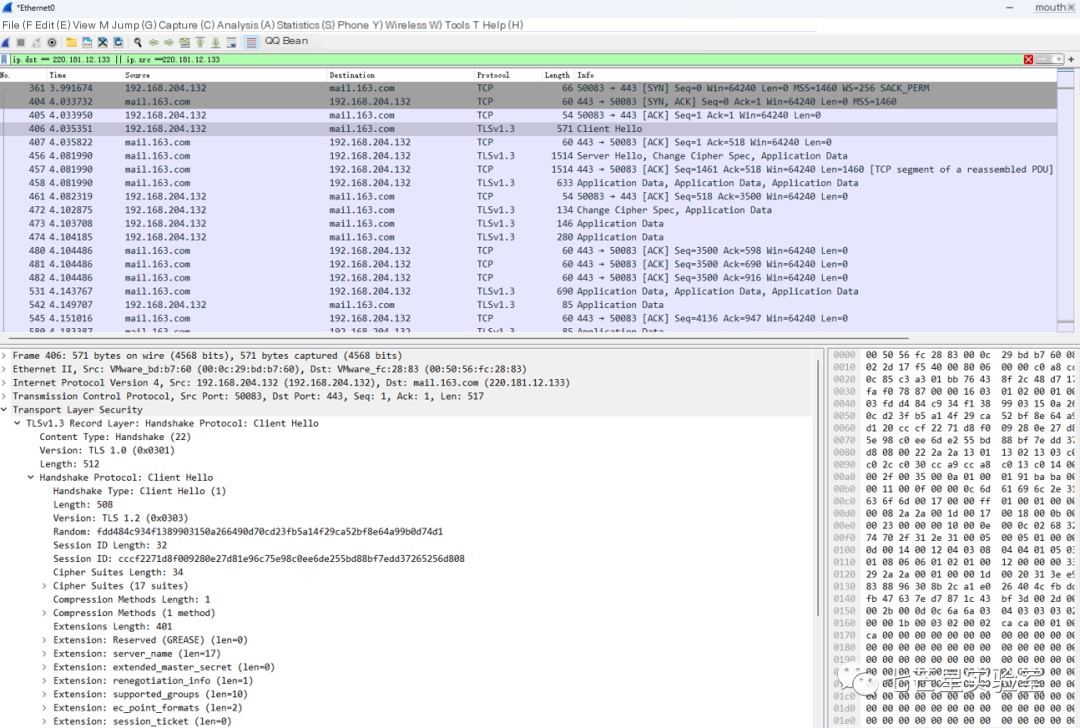Viewport: 1080px width, 728px height.
Task: Jump to the last packet
Action: tap(216, 43)
